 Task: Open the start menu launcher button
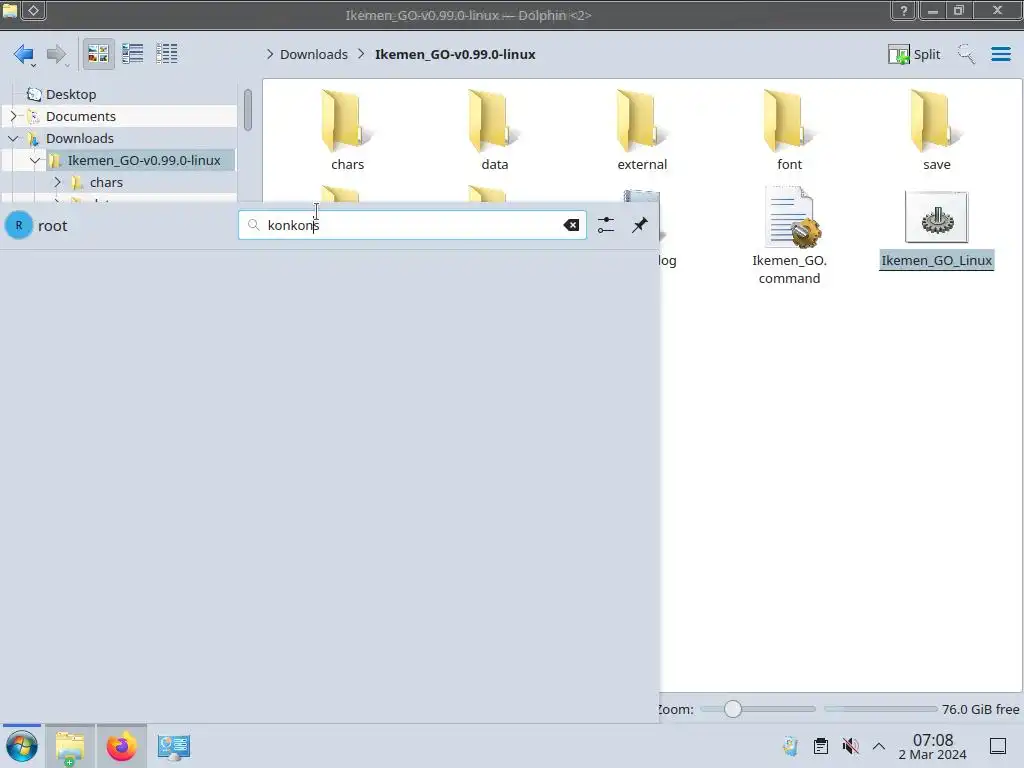click(x=22, y=746)
